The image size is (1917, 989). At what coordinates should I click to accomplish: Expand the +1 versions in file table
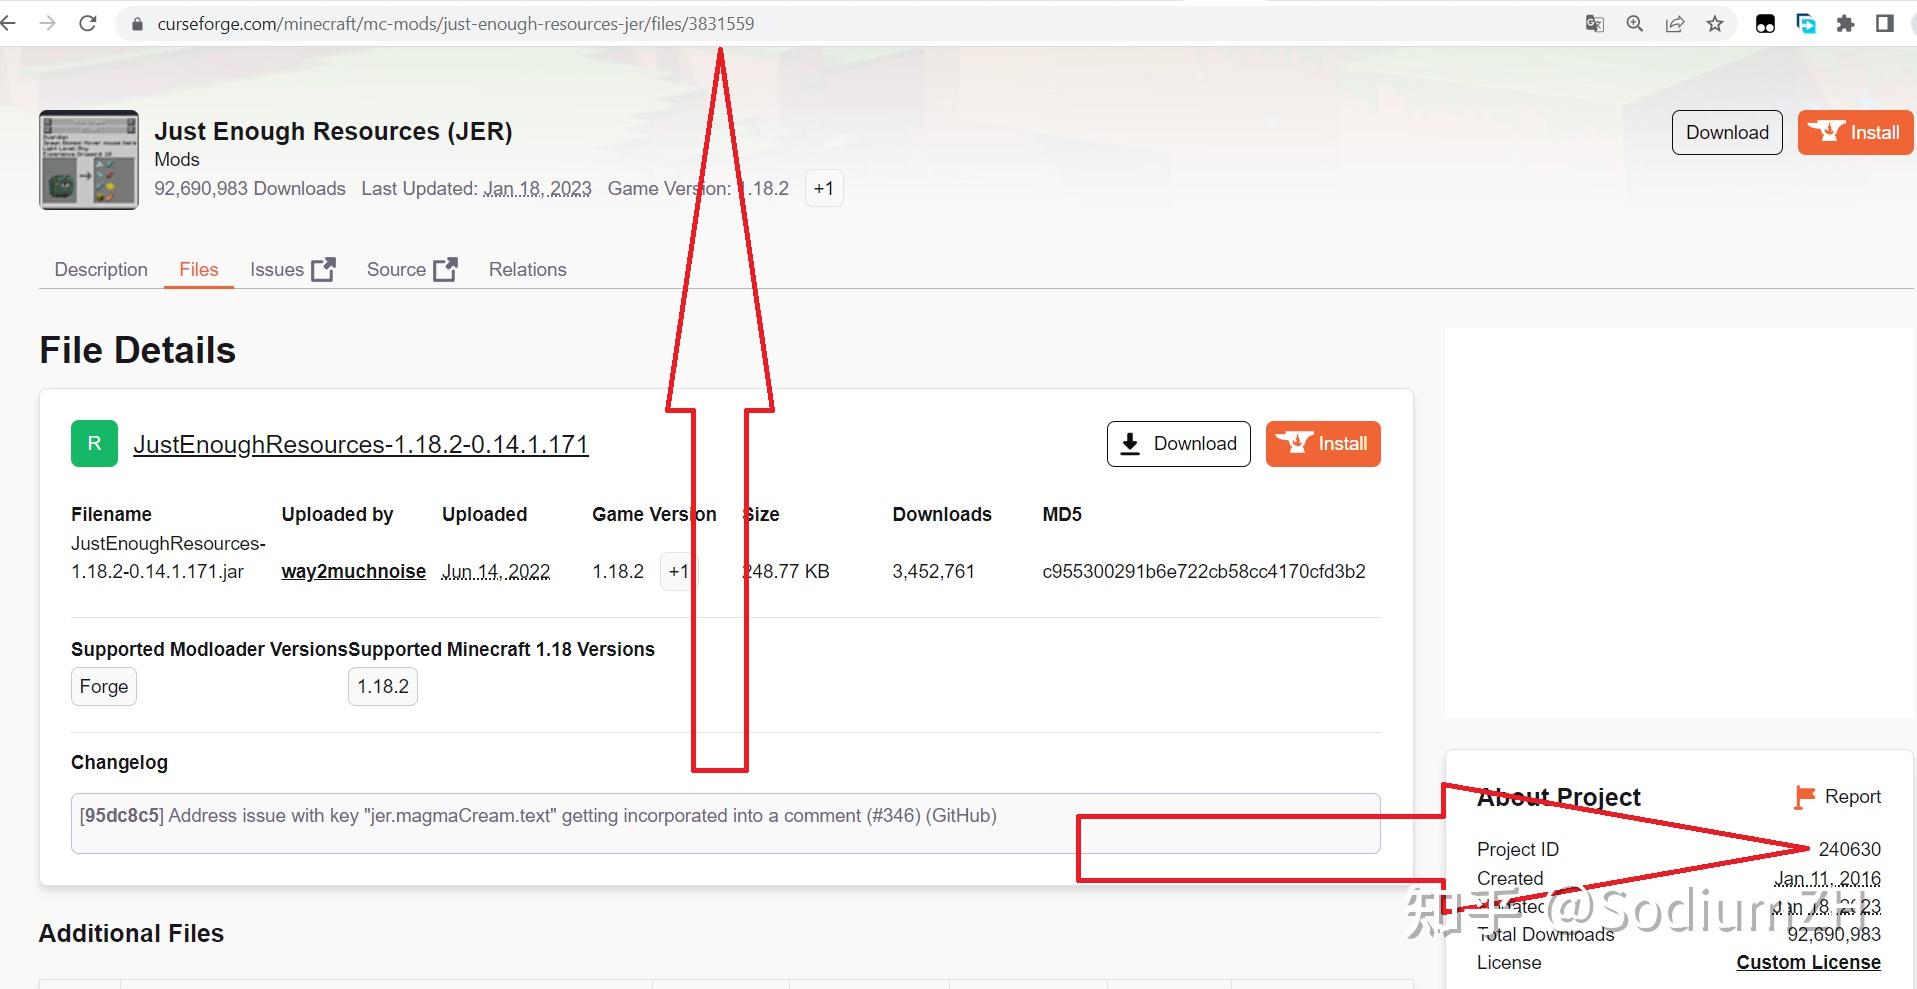click(x=678, y=571)
